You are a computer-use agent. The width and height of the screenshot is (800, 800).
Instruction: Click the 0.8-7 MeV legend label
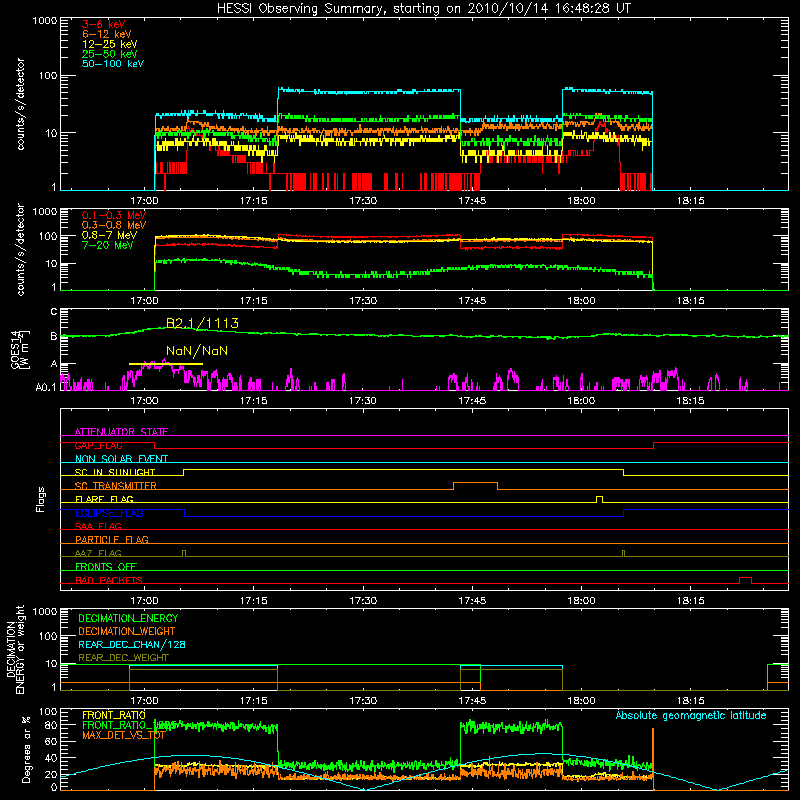(x=109, y=235)
